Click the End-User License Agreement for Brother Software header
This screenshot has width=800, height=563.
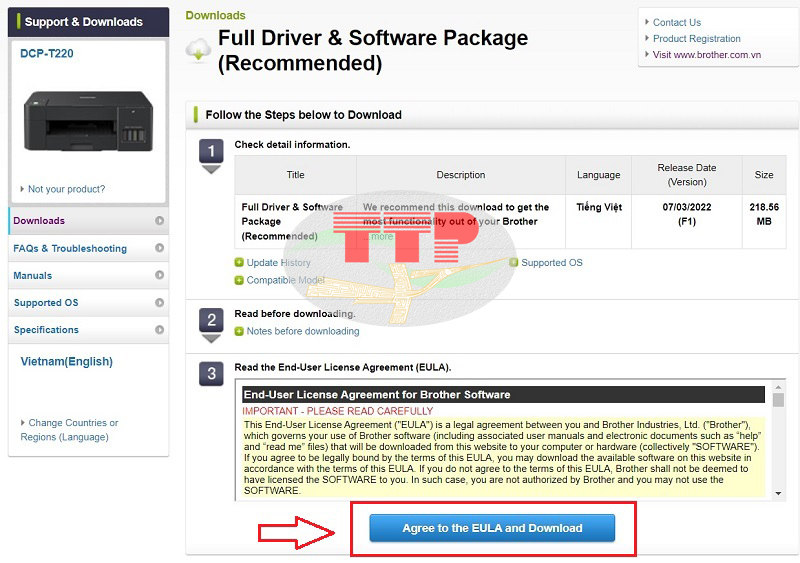click(x=504, y=395)
